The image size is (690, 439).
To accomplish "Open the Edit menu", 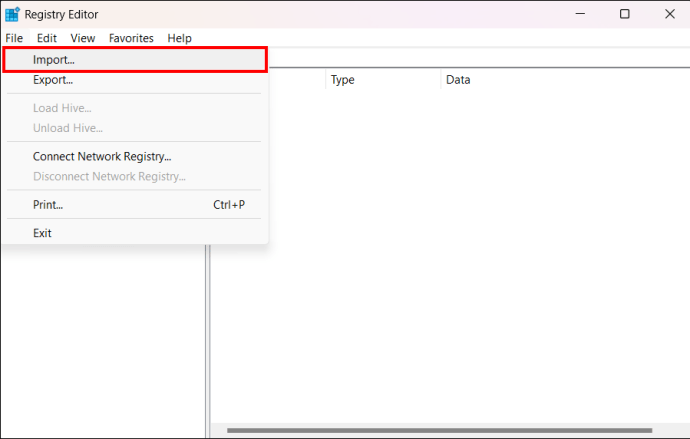I will click(47, 38).
